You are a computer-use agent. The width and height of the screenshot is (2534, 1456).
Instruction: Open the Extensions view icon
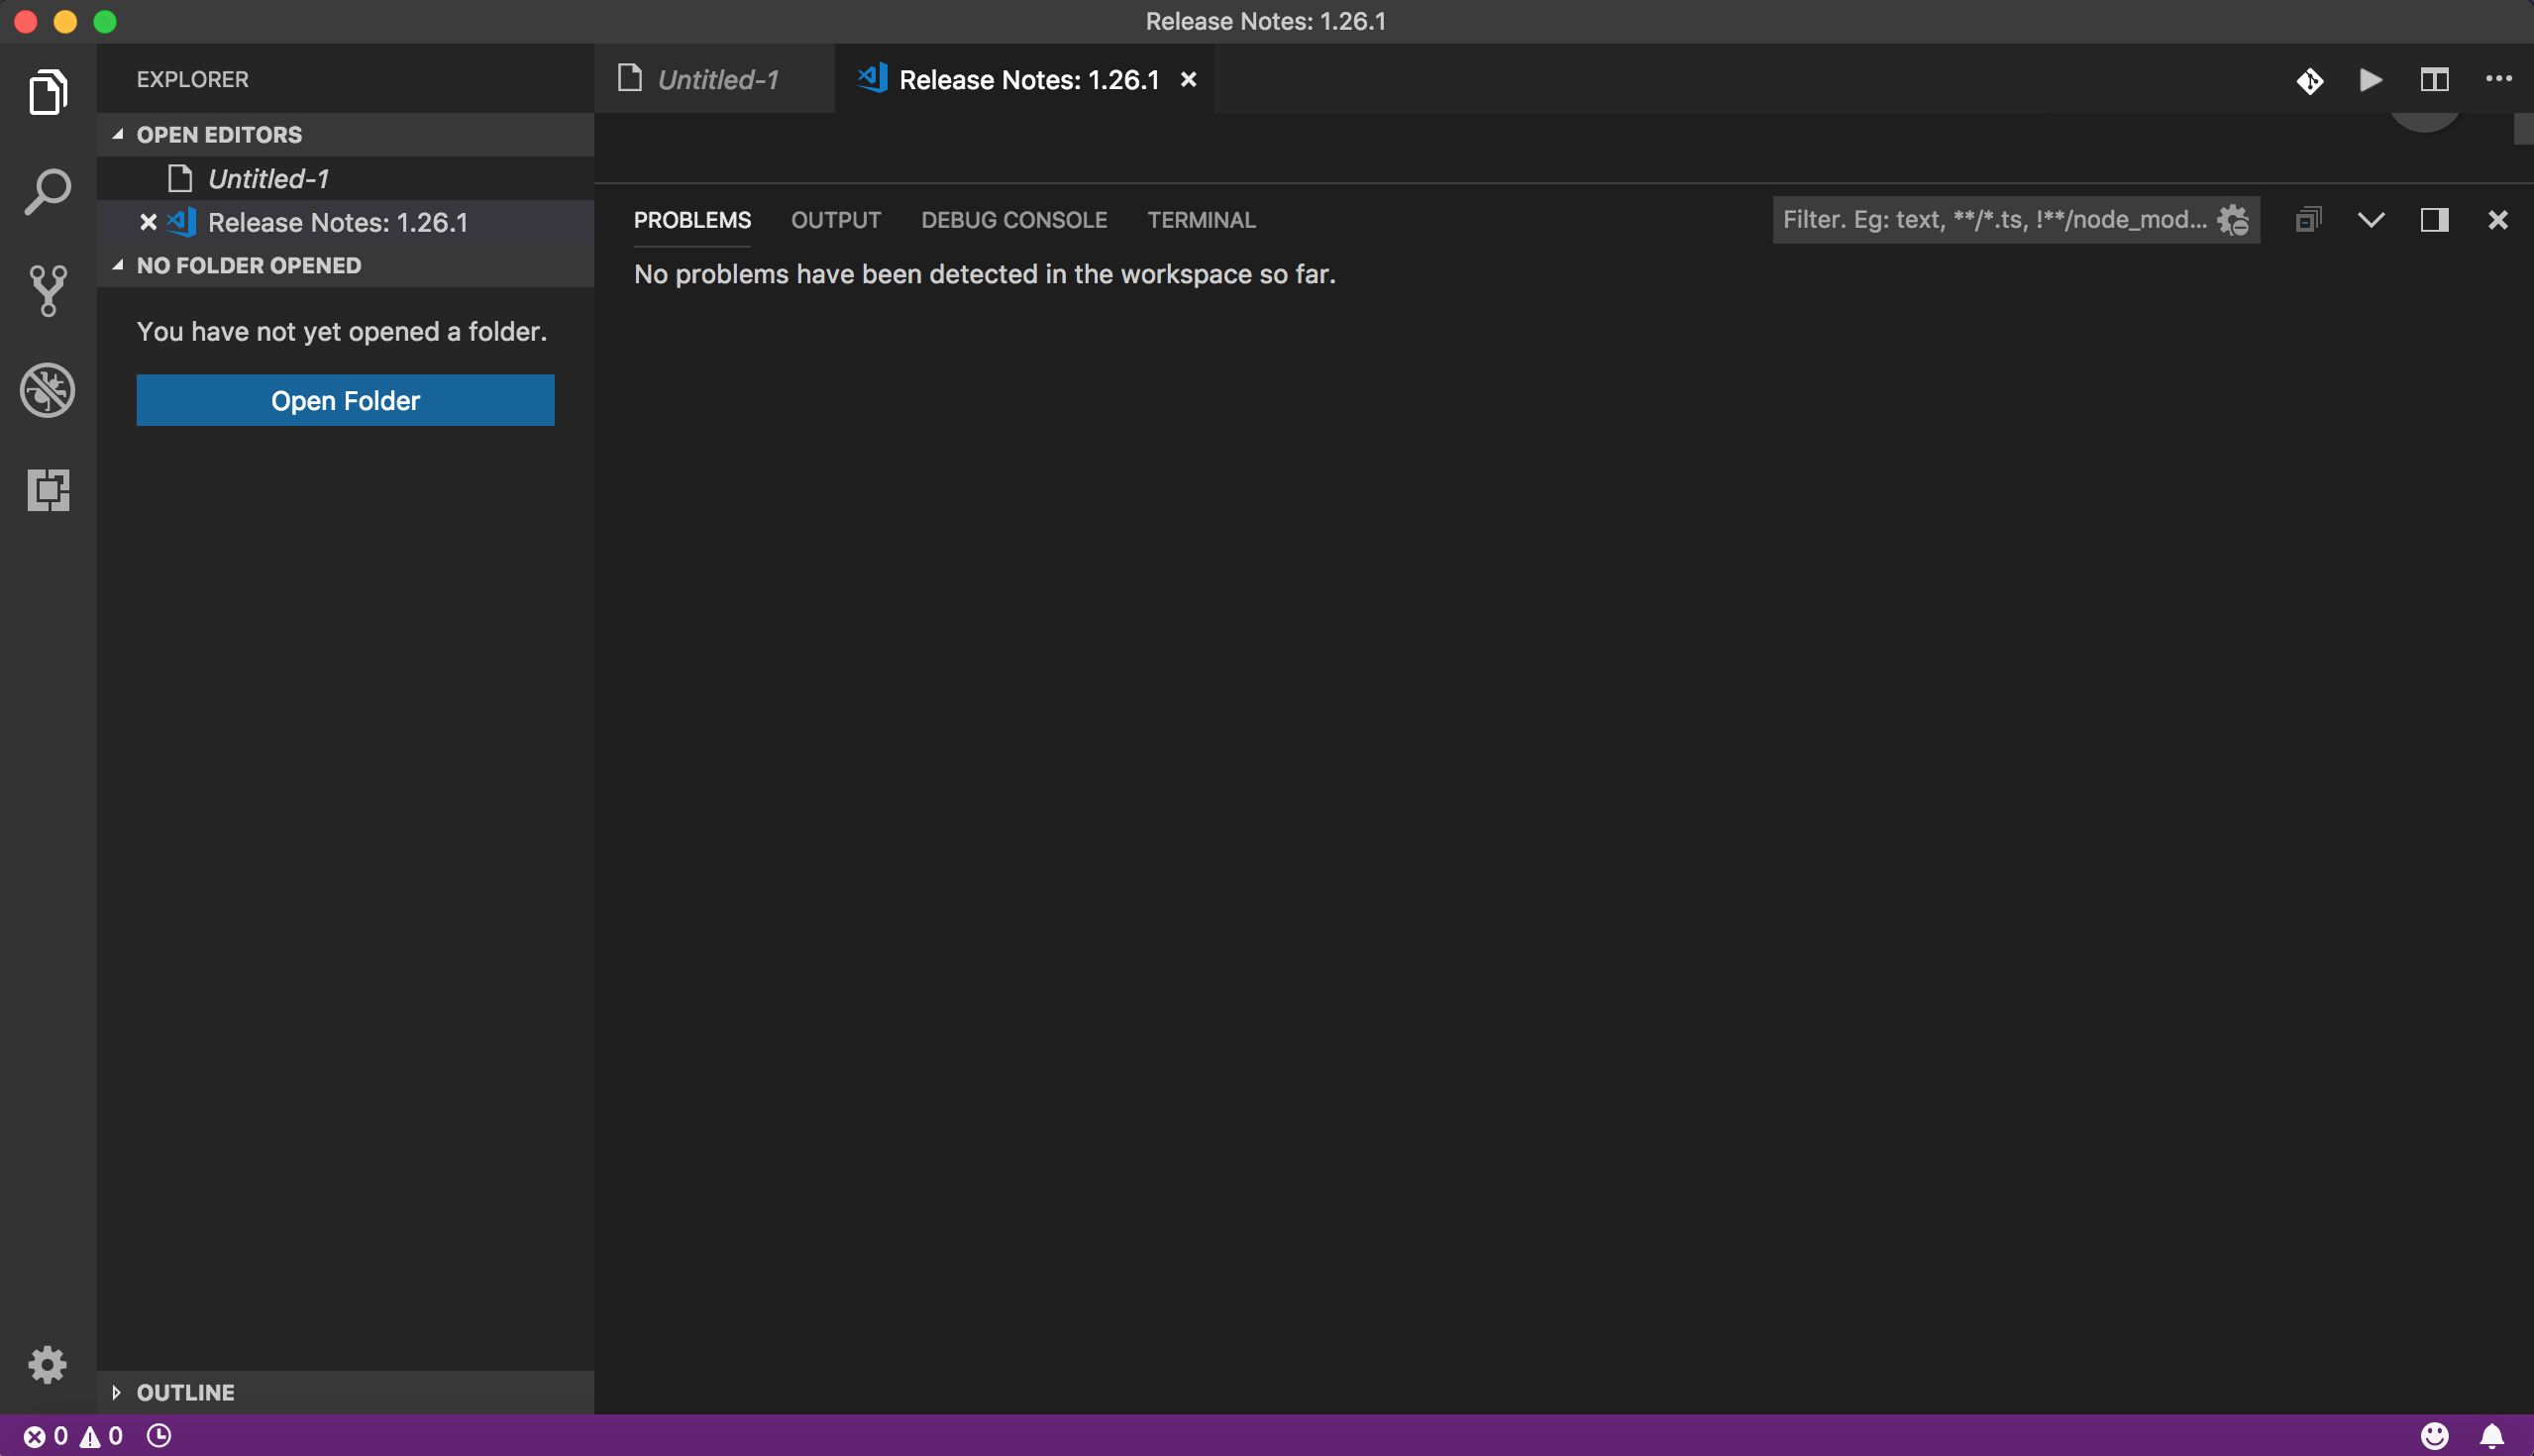tap(47, 489)
